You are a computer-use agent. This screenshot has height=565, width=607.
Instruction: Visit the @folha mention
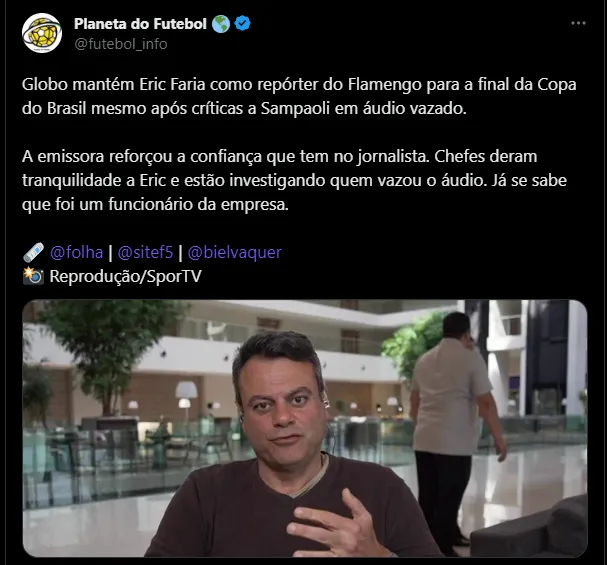(x=77, y=252)
